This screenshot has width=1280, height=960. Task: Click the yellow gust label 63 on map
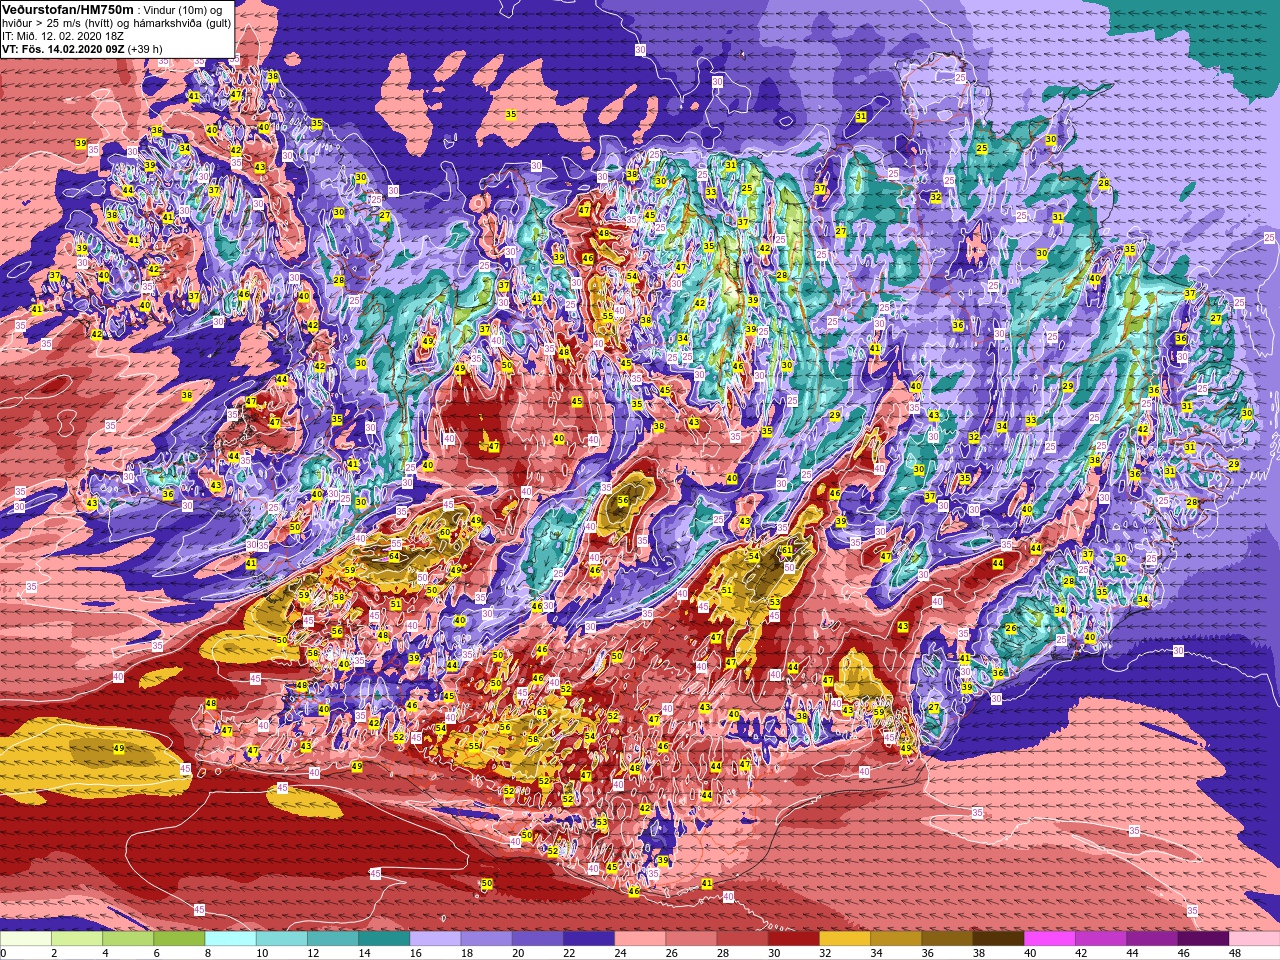click(x=541, y=712)
